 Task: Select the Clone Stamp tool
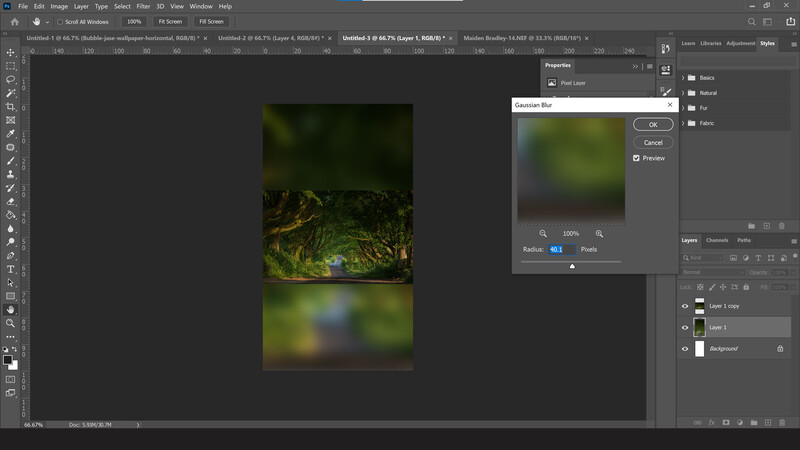click(x=10, y=174)
